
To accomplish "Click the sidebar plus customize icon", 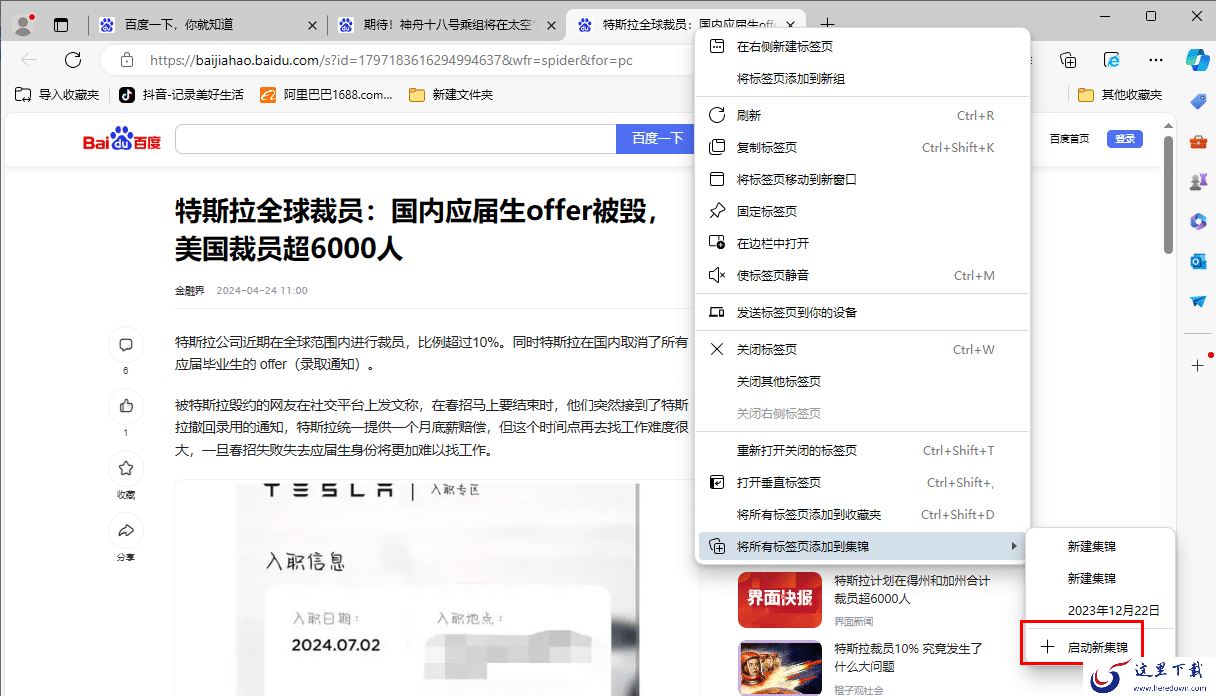I will (1198, 365).
